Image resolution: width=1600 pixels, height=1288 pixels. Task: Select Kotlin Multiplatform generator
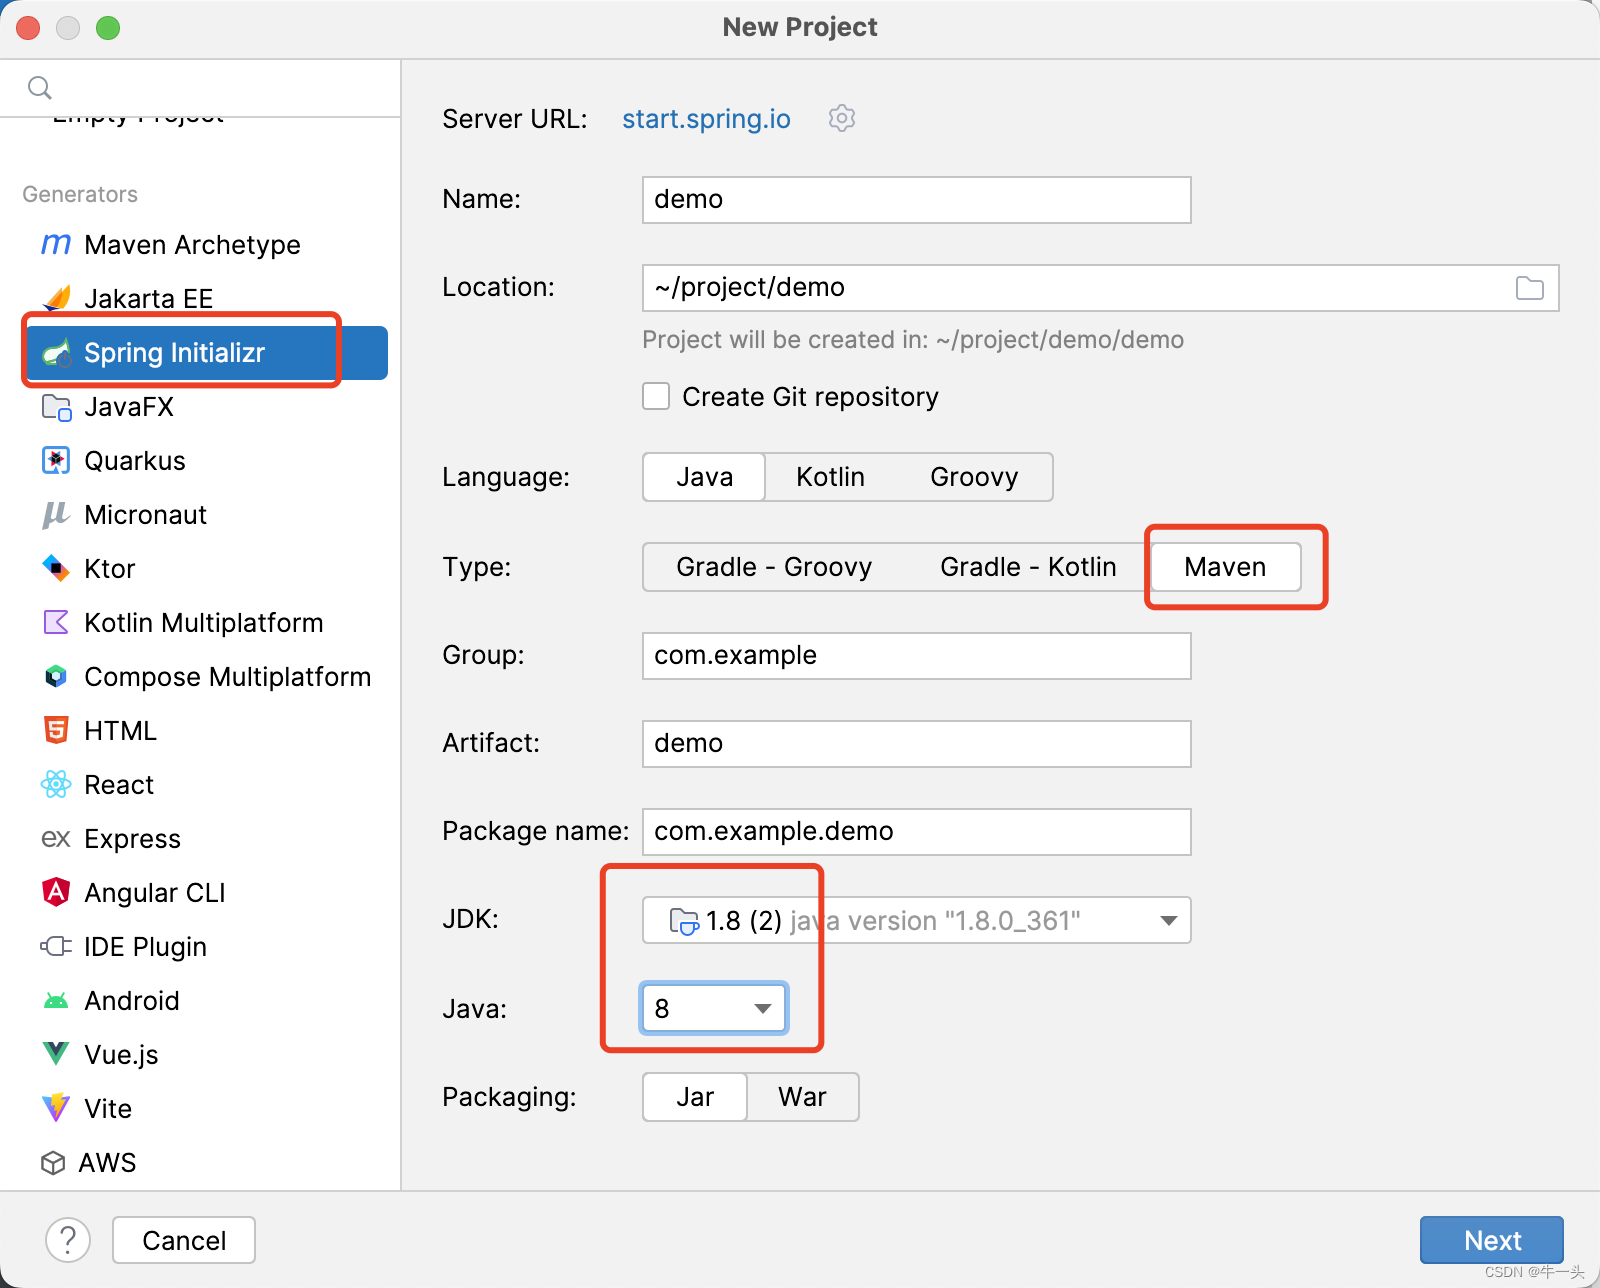[206, 622]
